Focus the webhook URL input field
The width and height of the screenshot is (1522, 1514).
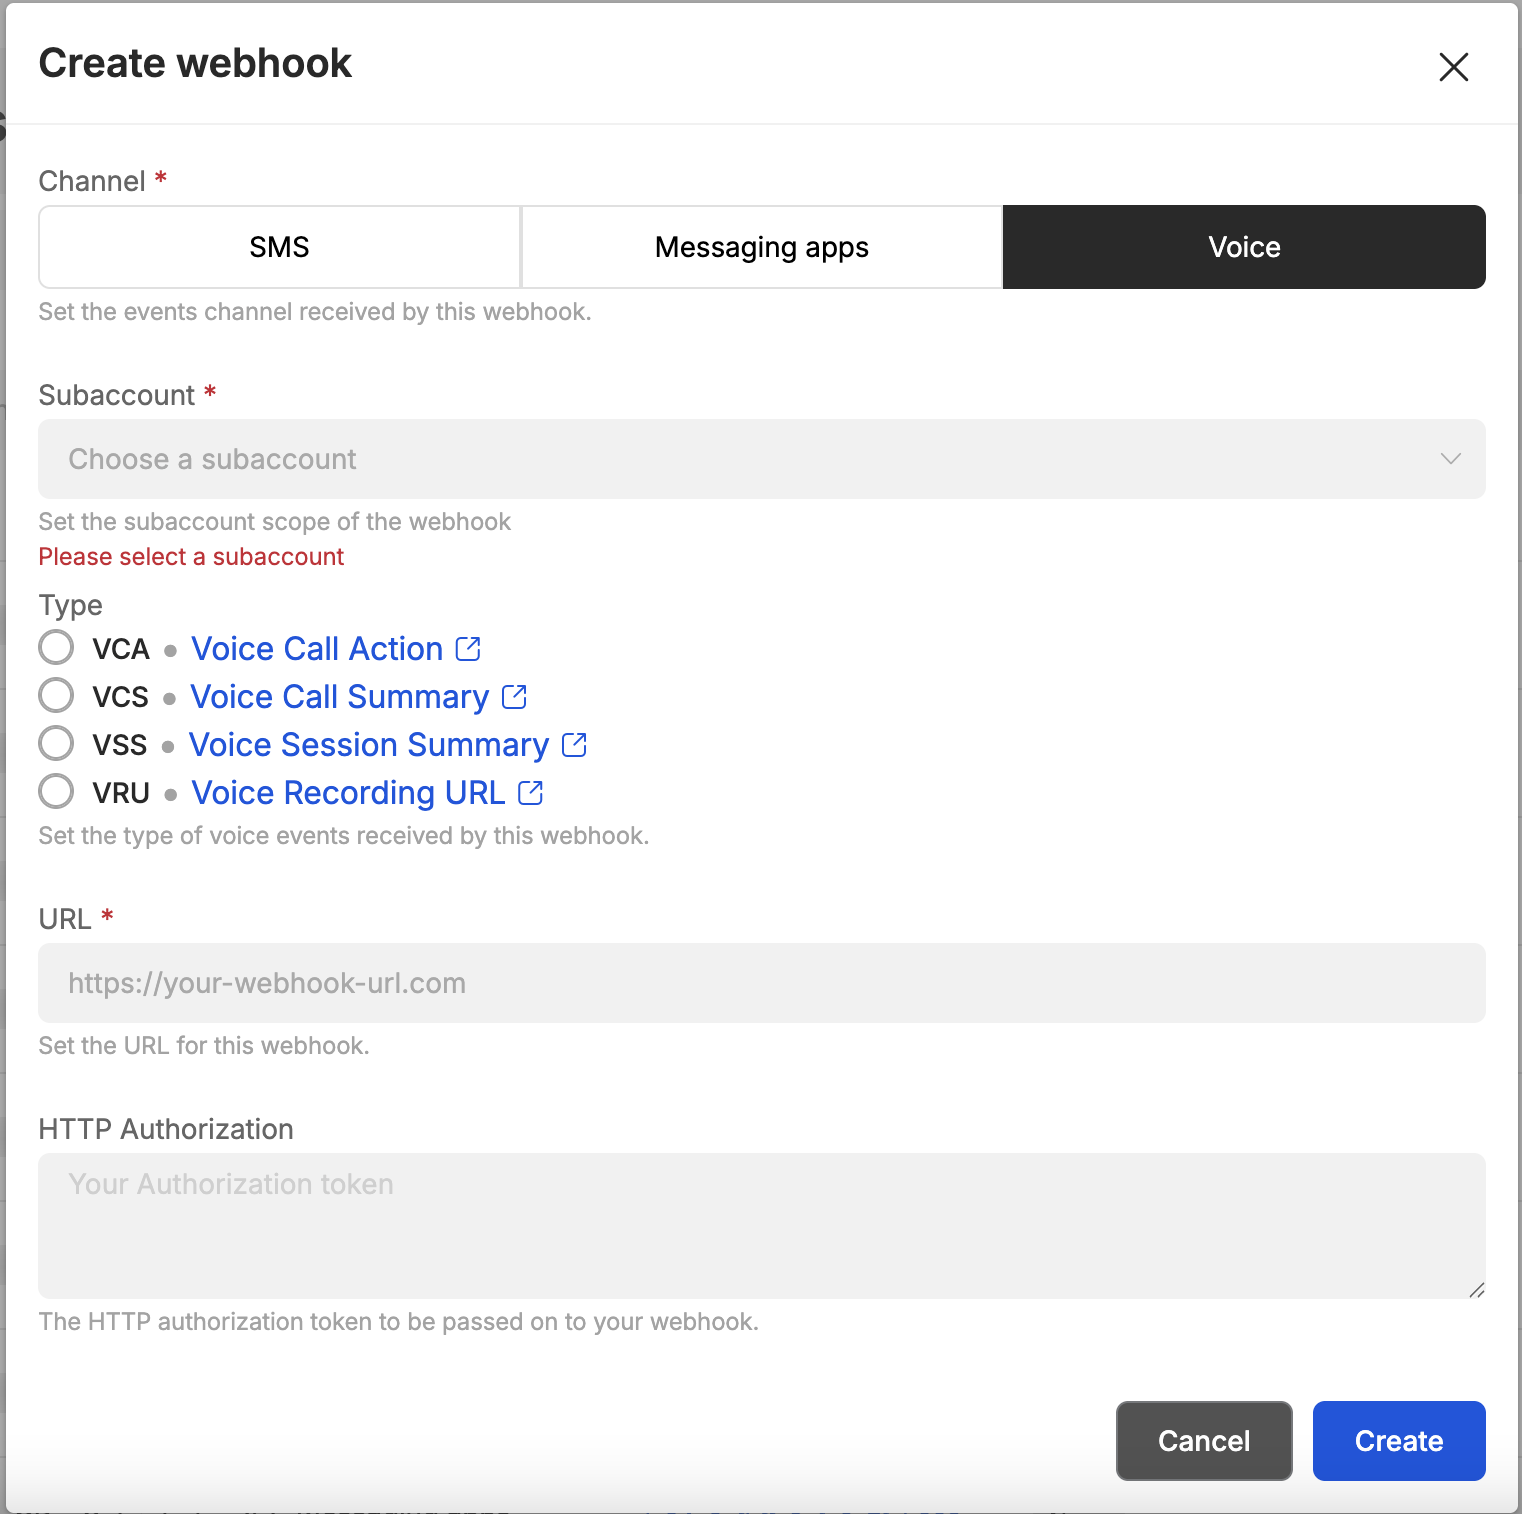pos(761,983)
